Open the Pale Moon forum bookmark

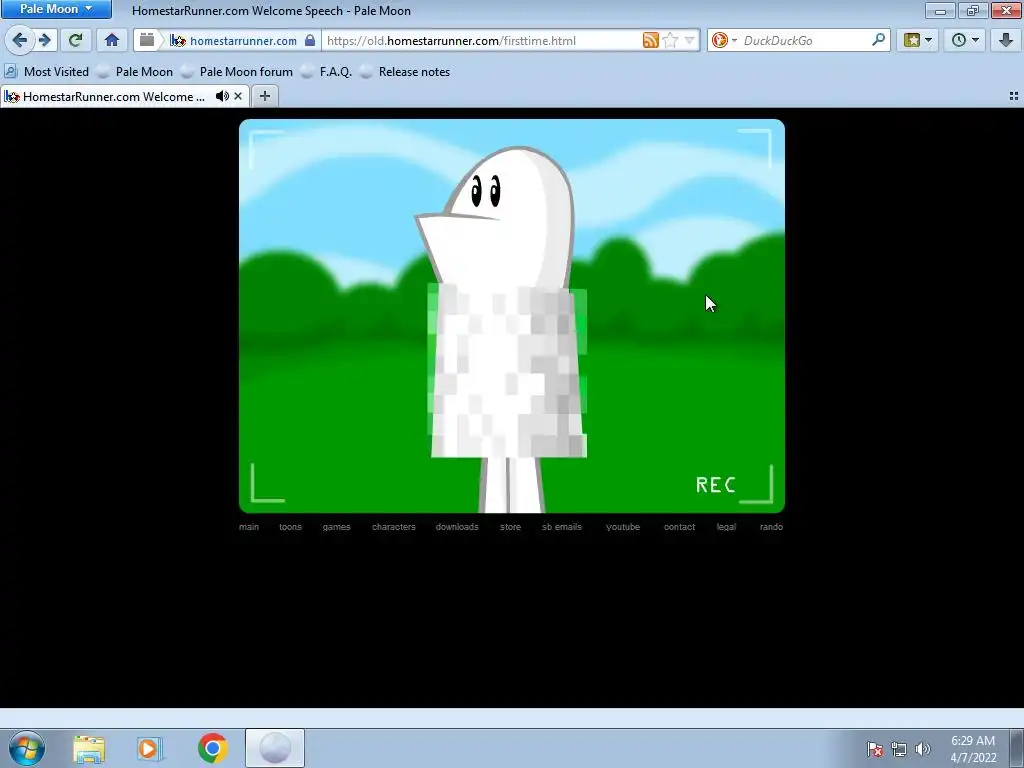click(x=237, y=72)
